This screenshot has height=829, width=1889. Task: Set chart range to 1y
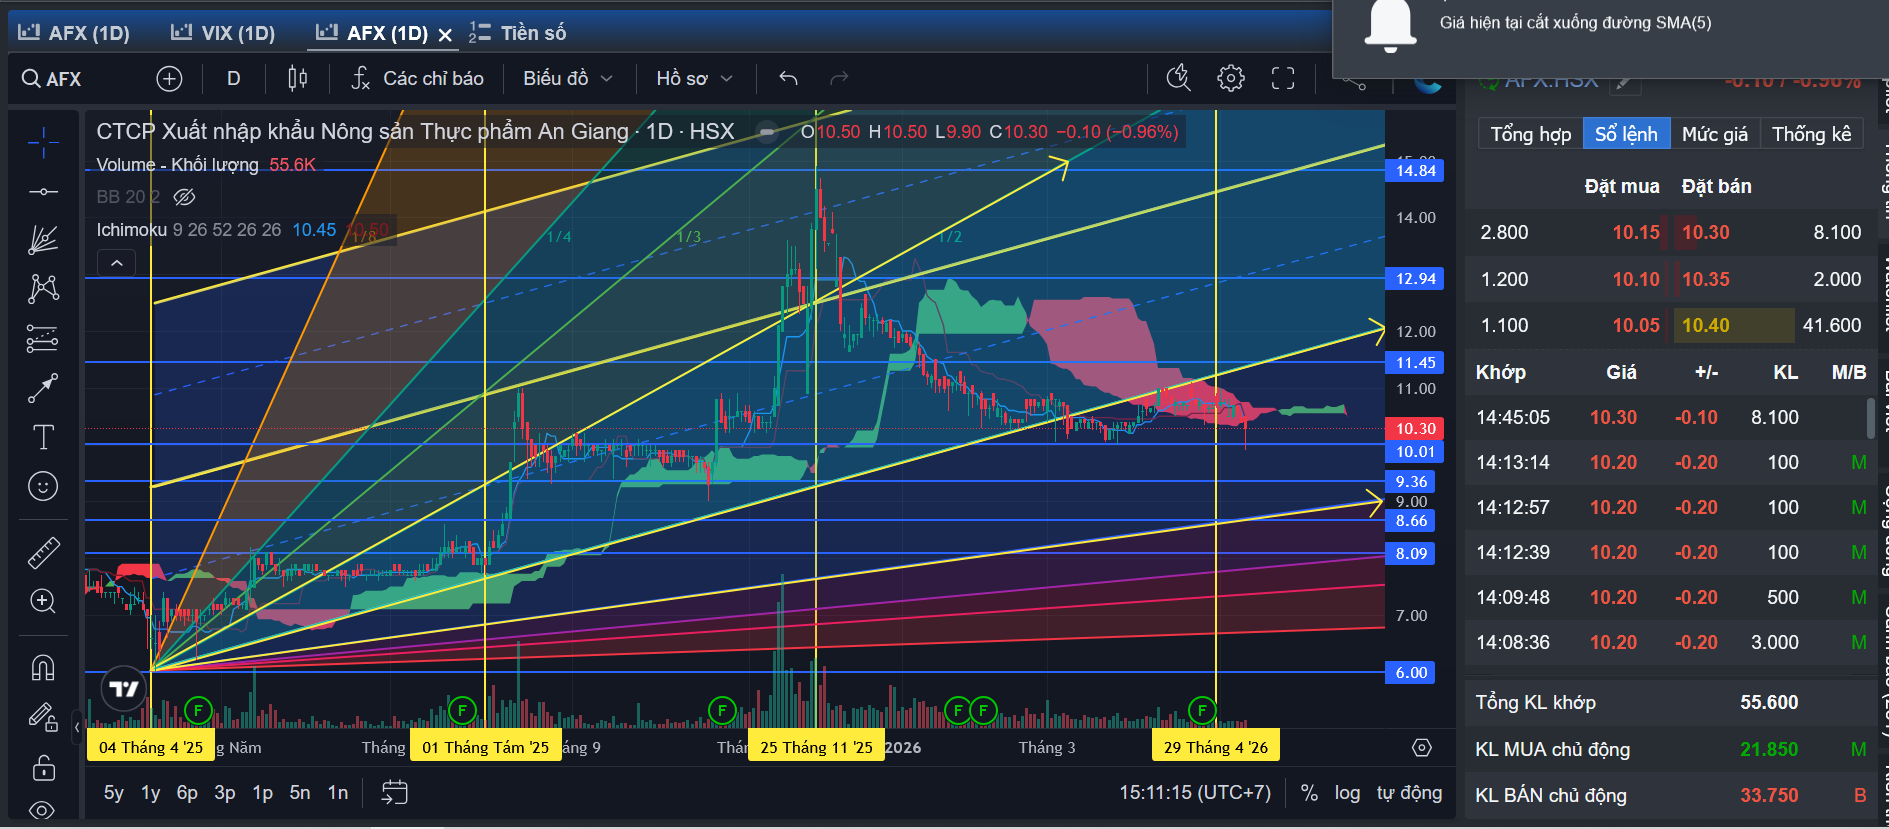coord(151,793)
